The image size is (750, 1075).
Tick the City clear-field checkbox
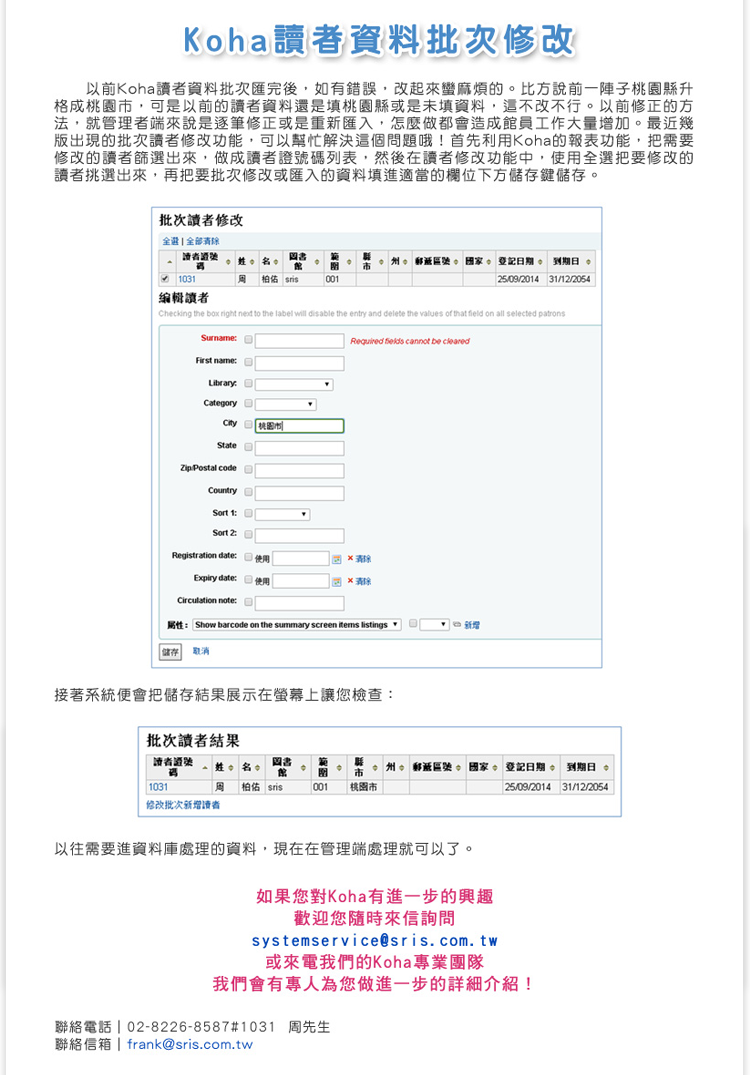click(x=248, y=425)
